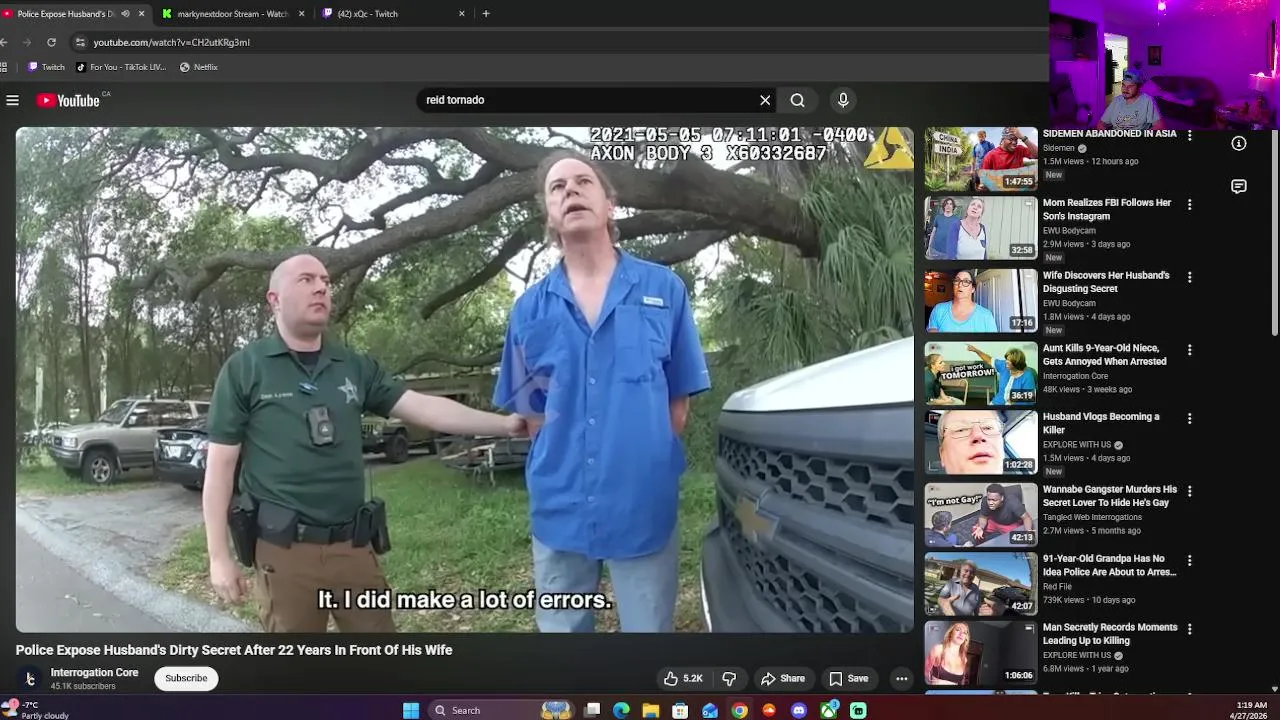Open the info icon in right side panel
The width and height of the screenshot is (1280, 720).
1238,143
